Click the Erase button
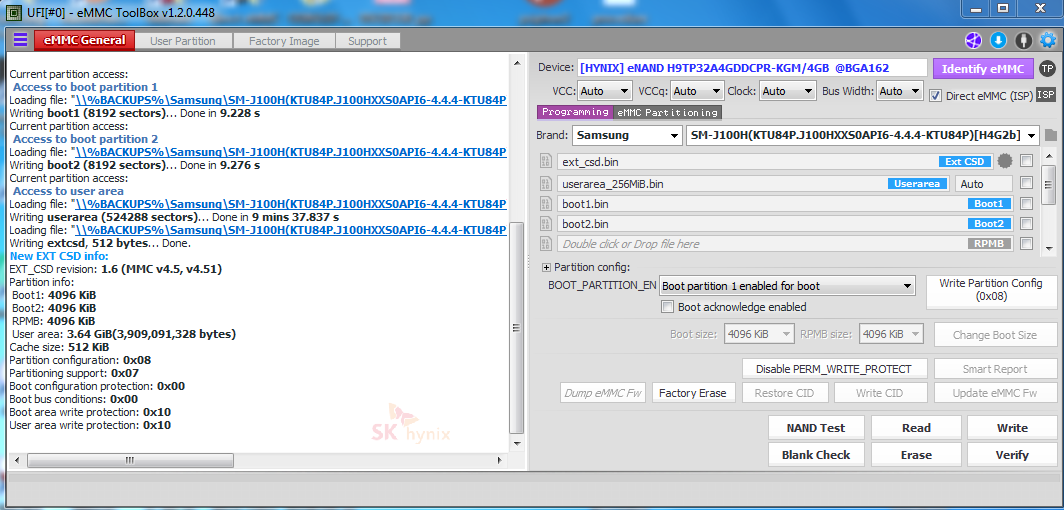The height and width of the screenshot is (510, 1064). click(x=916, y=454)
